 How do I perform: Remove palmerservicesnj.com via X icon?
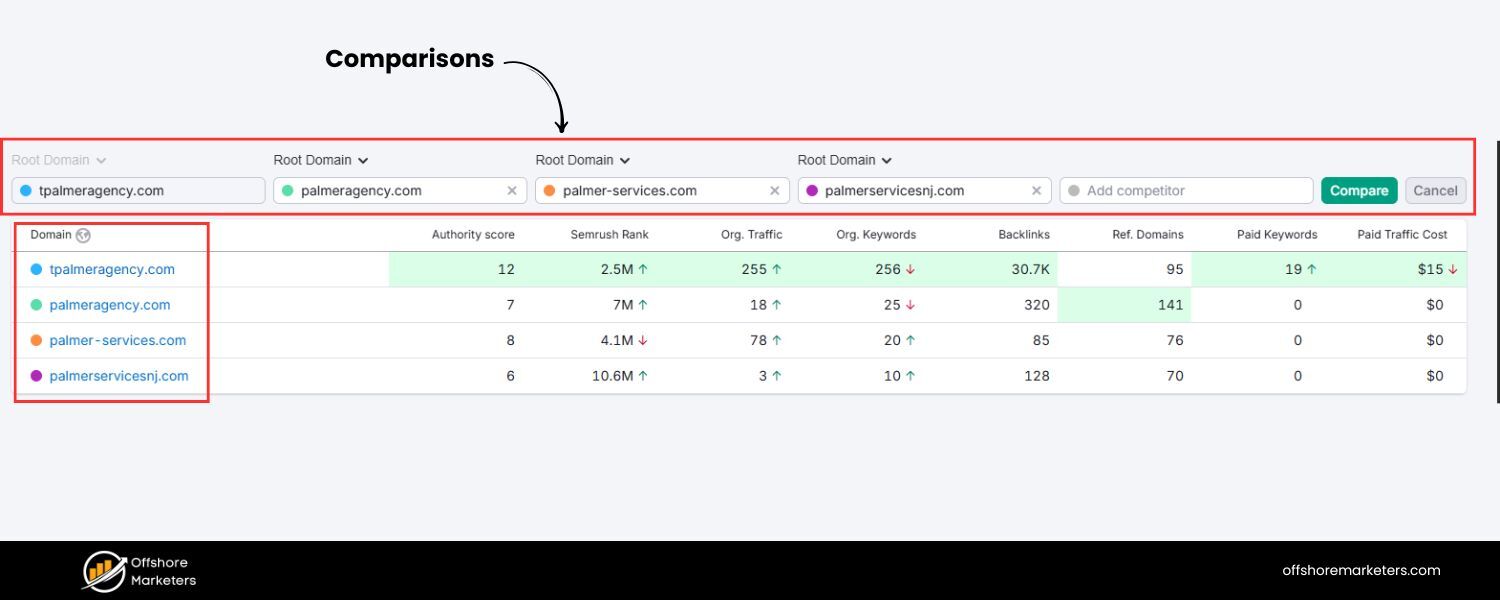coord(1036,191)
